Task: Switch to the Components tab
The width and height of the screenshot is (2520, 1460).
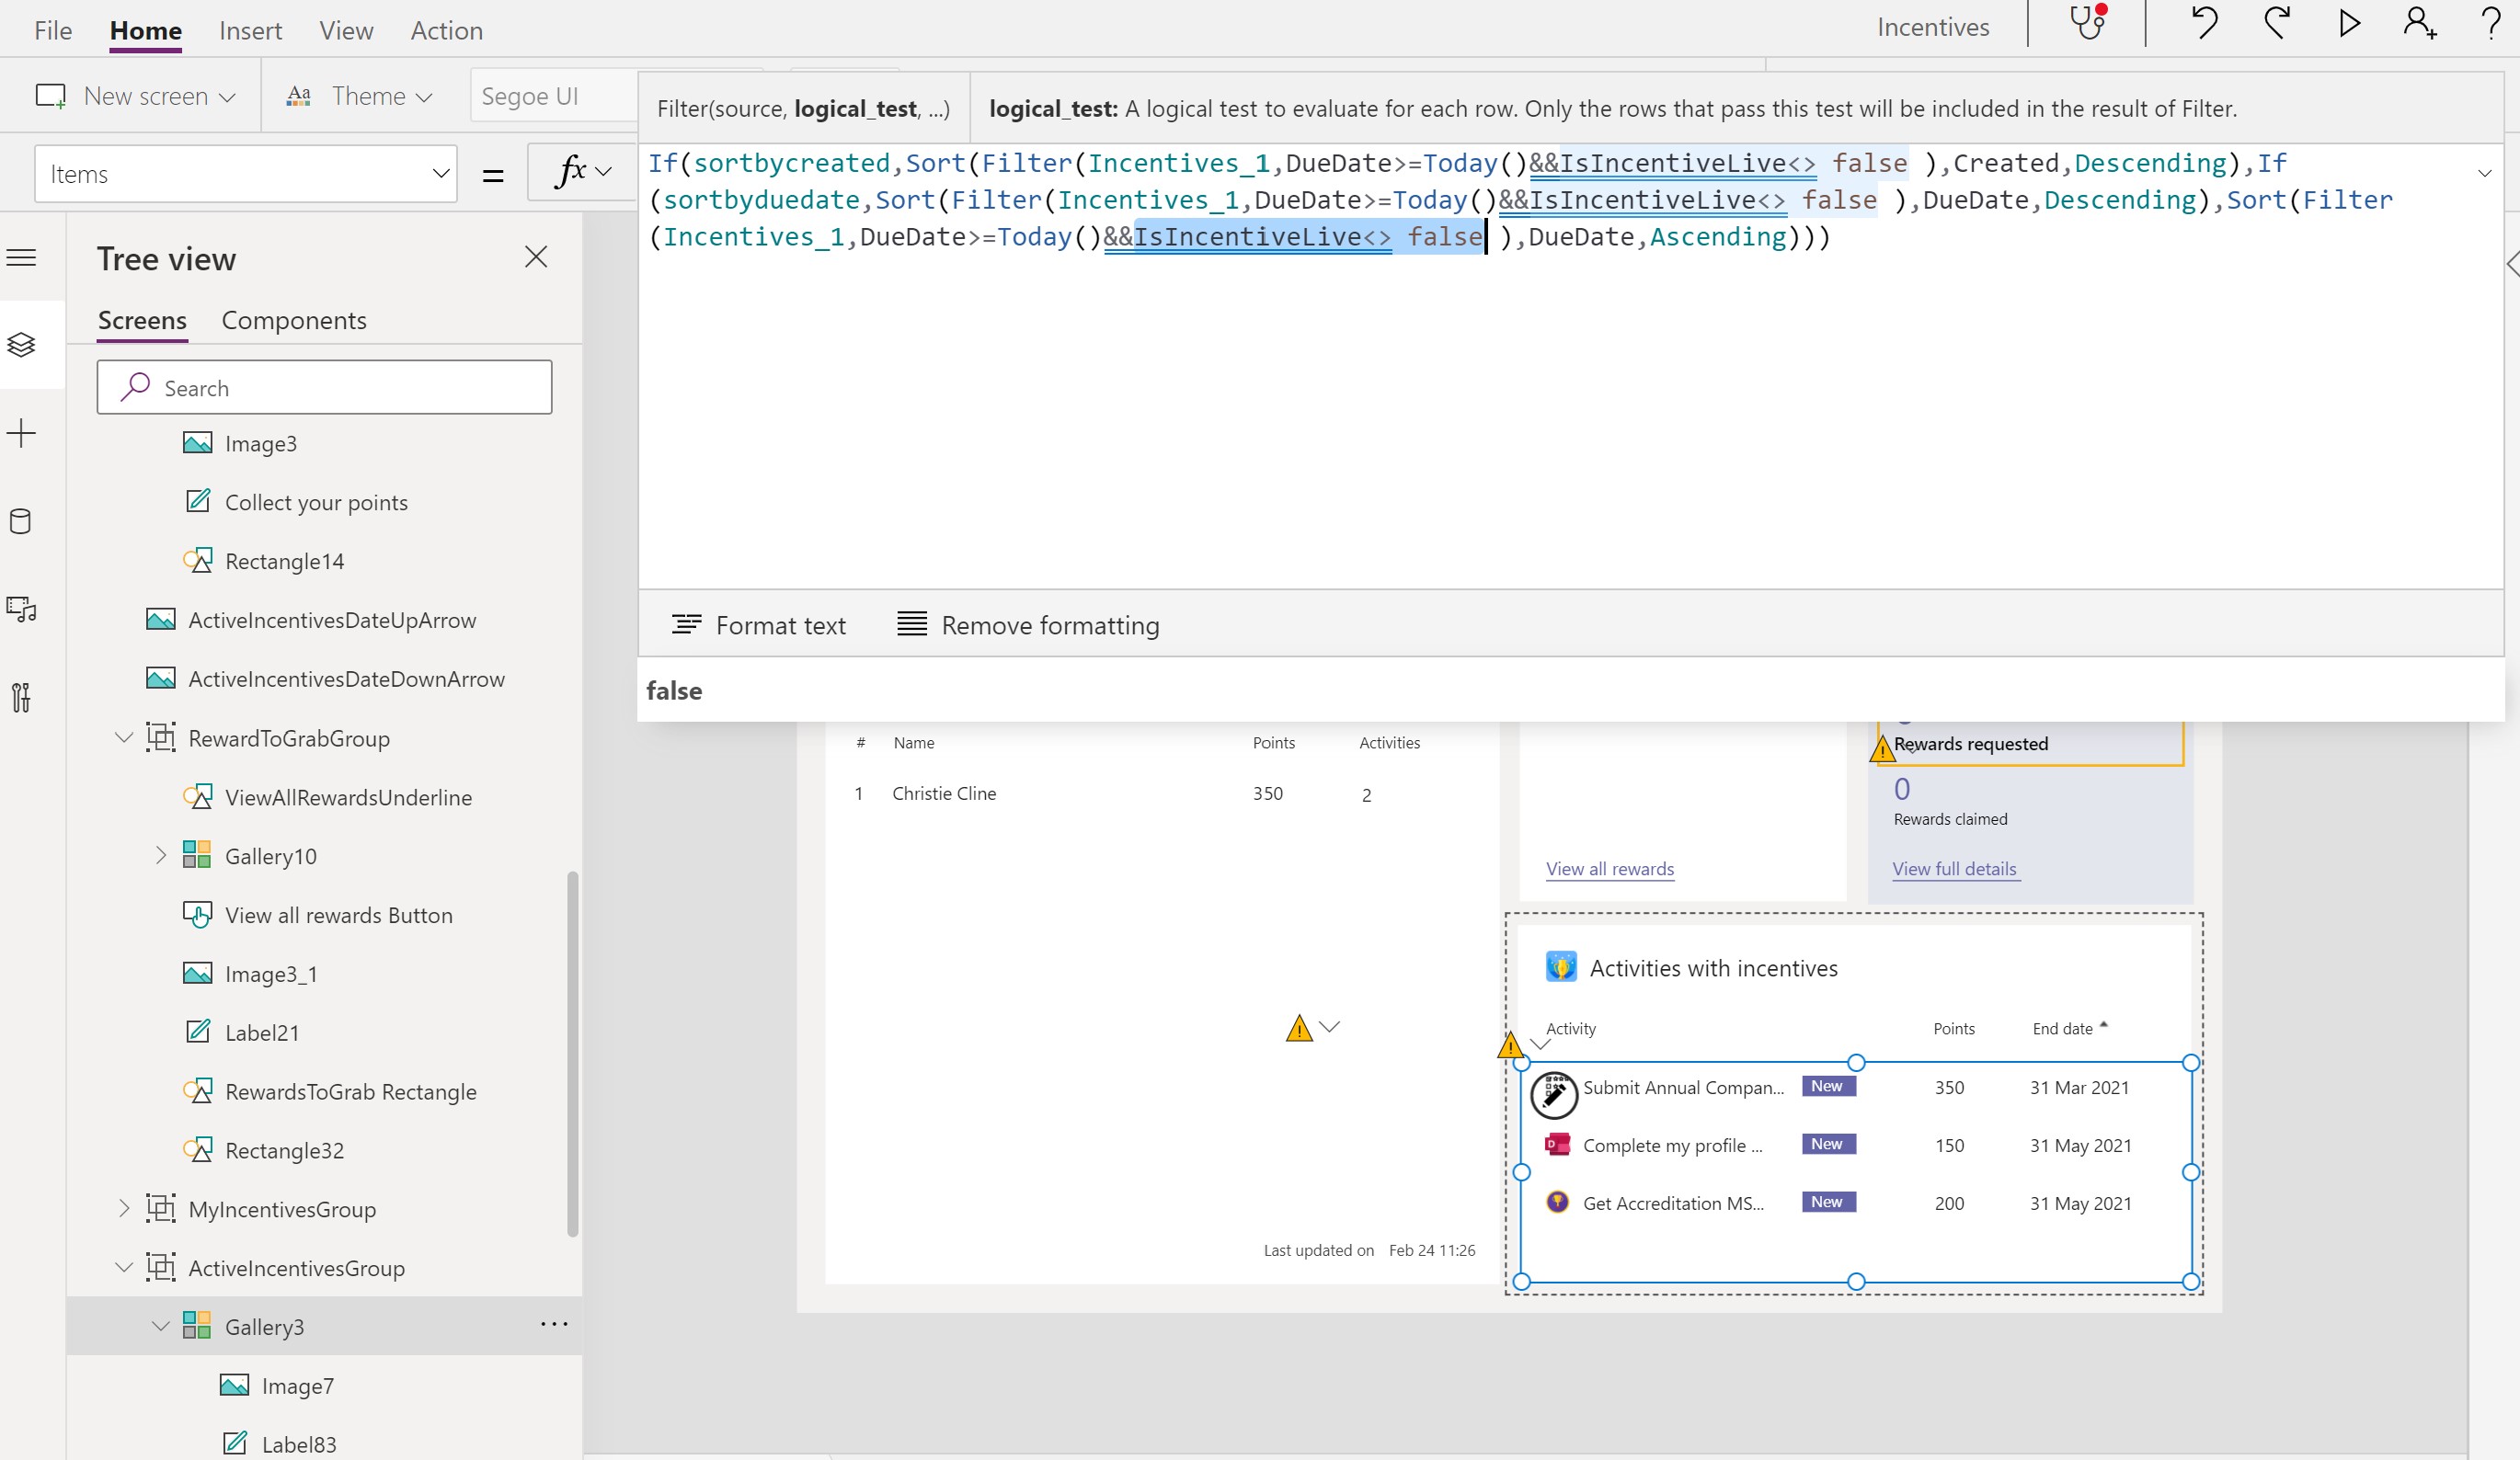Action: pos(293,320)
